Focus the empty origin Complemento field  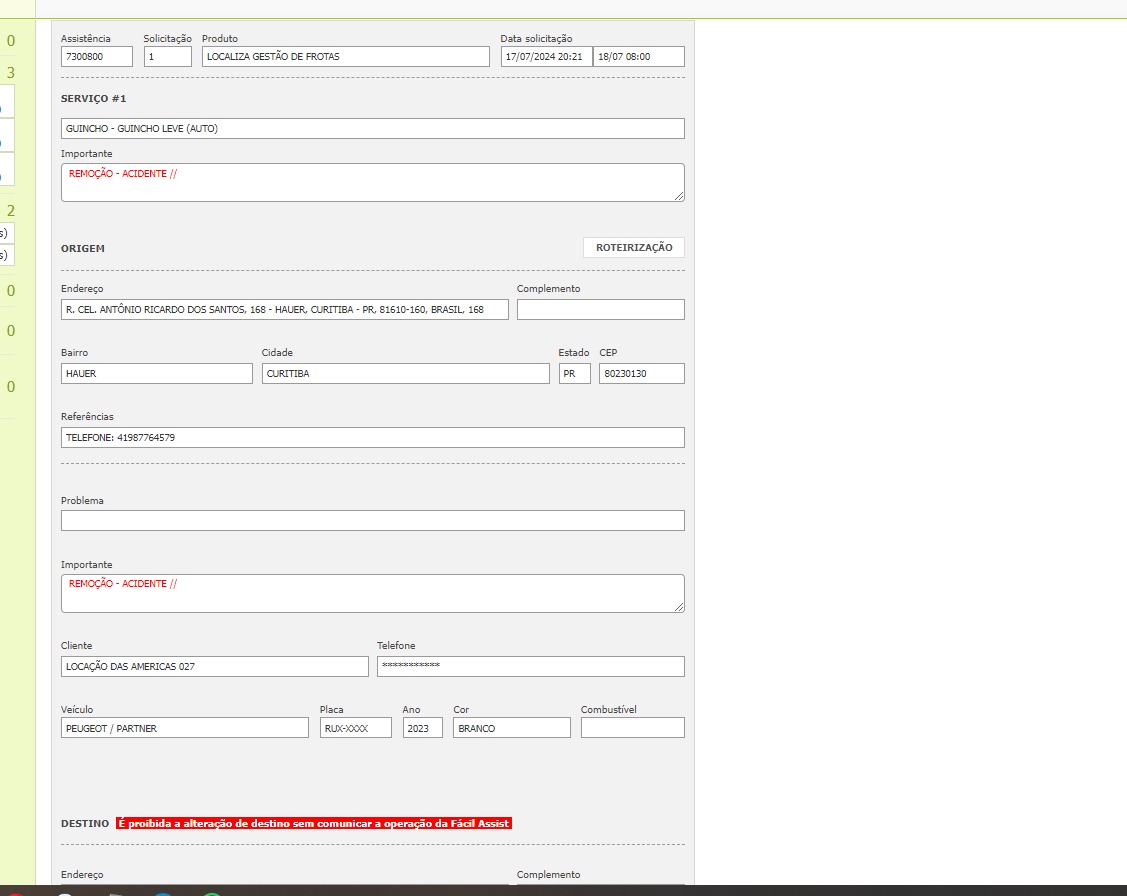[x=600, y=310]
